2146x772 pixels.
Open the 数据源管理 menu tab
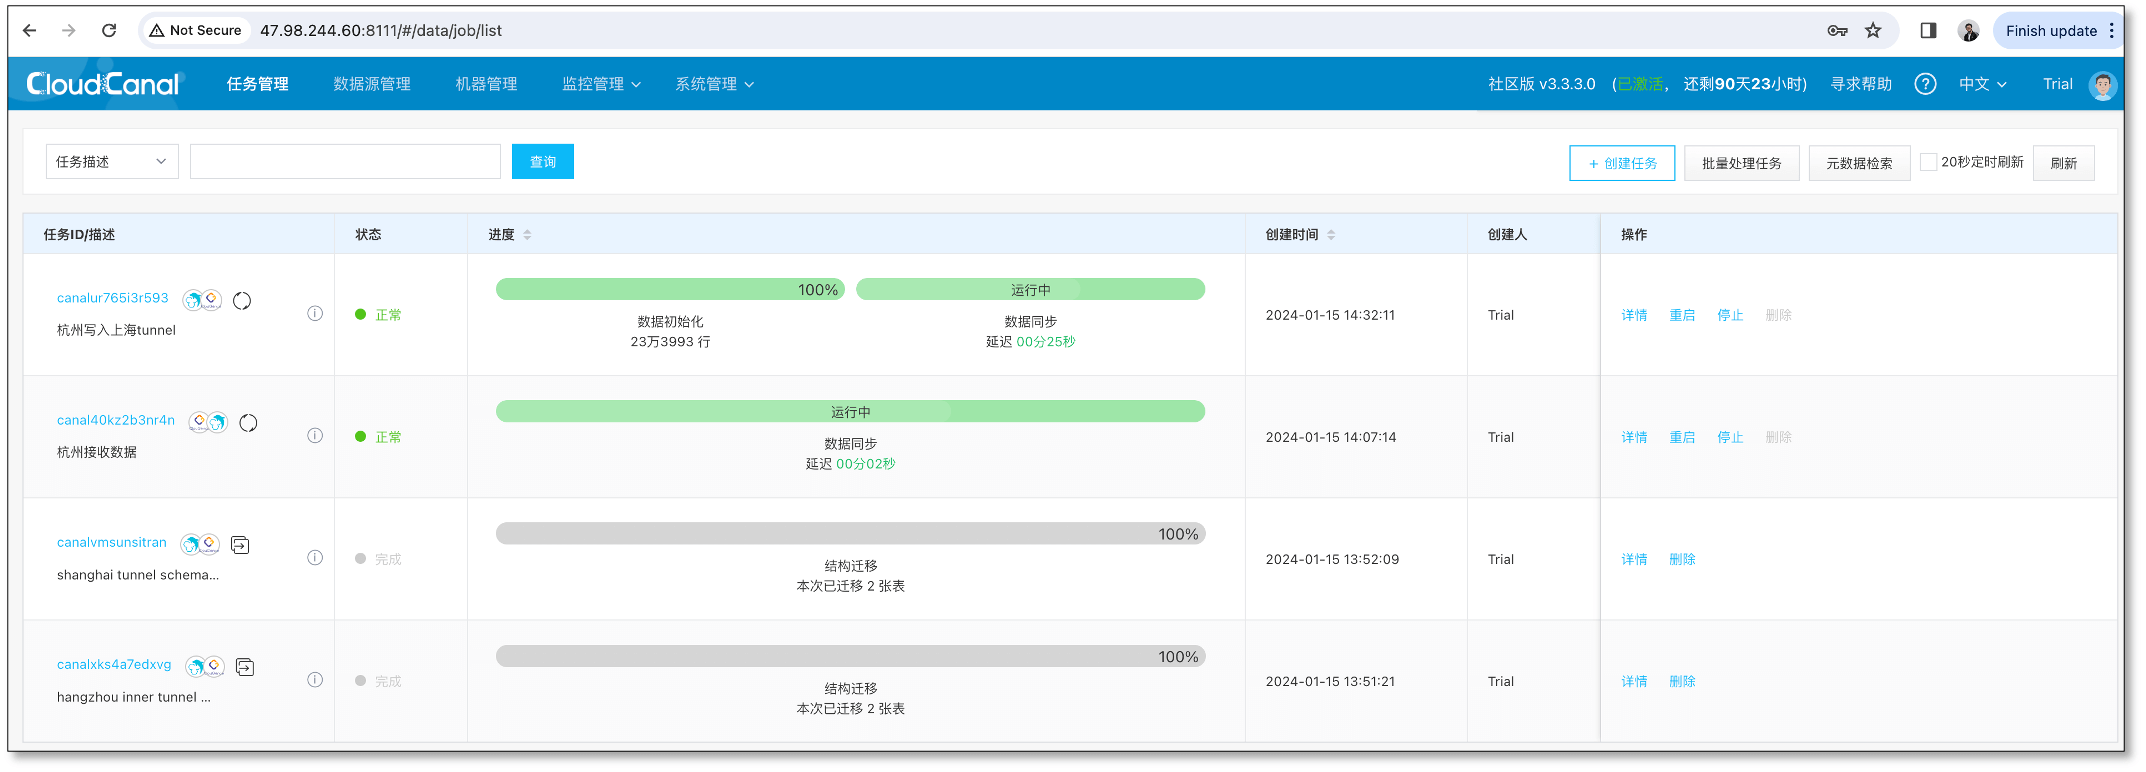[x=372, y=84]
